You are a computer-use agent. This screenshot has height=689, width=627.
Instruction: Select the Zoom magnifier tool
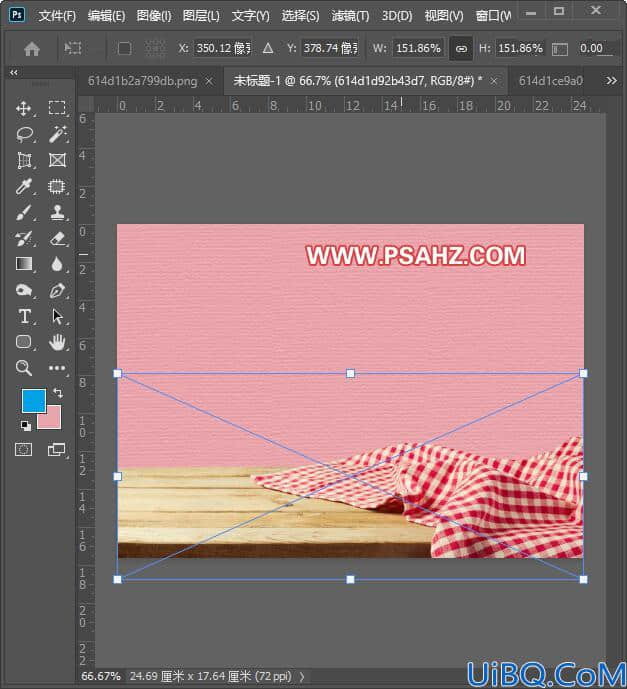pos(24,368)
